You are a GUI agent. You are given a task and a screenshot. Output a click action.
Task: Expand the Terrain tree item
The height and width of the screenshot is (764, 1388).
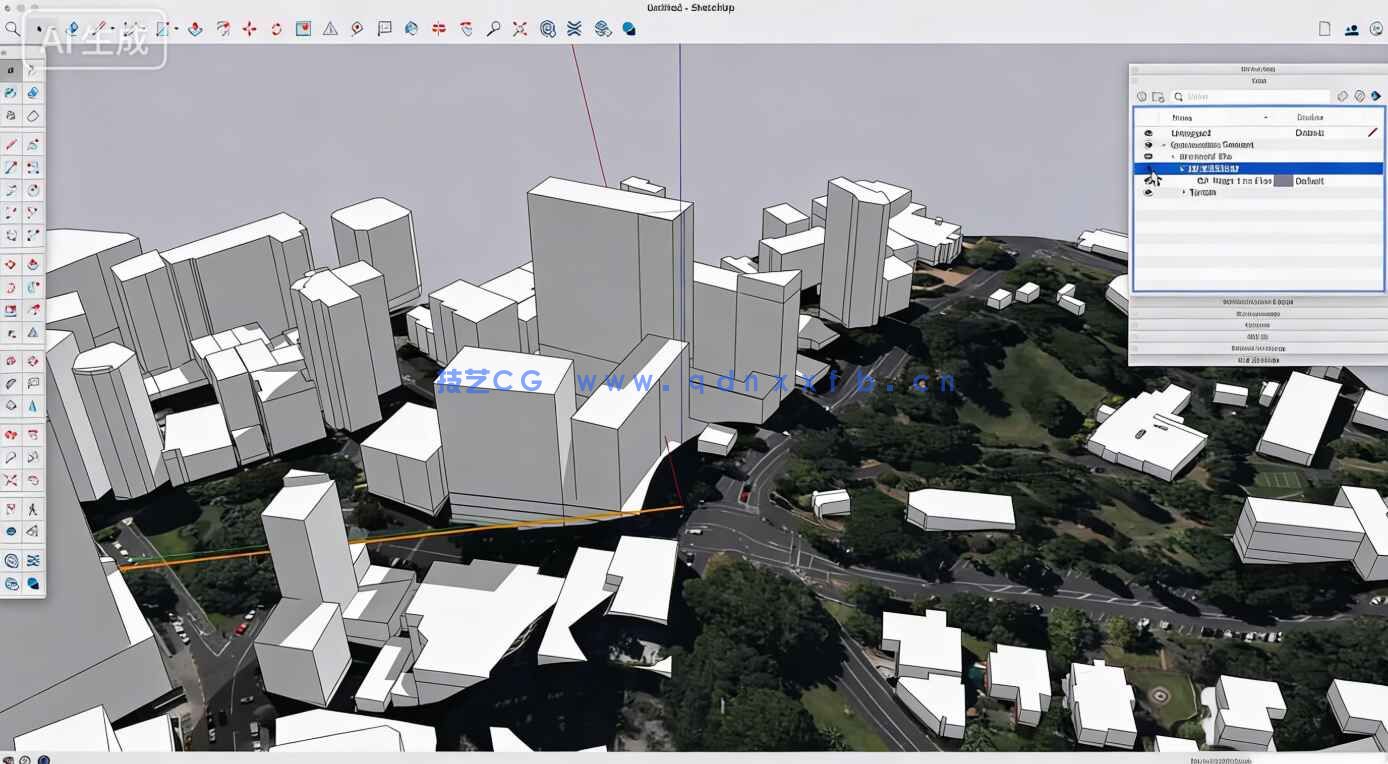[1184, 192]
